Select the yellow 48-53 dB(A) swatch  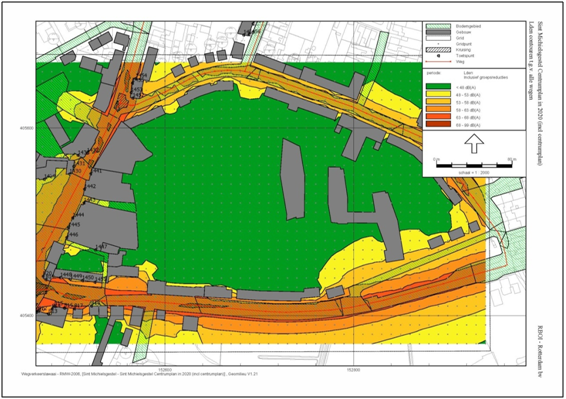438,95
